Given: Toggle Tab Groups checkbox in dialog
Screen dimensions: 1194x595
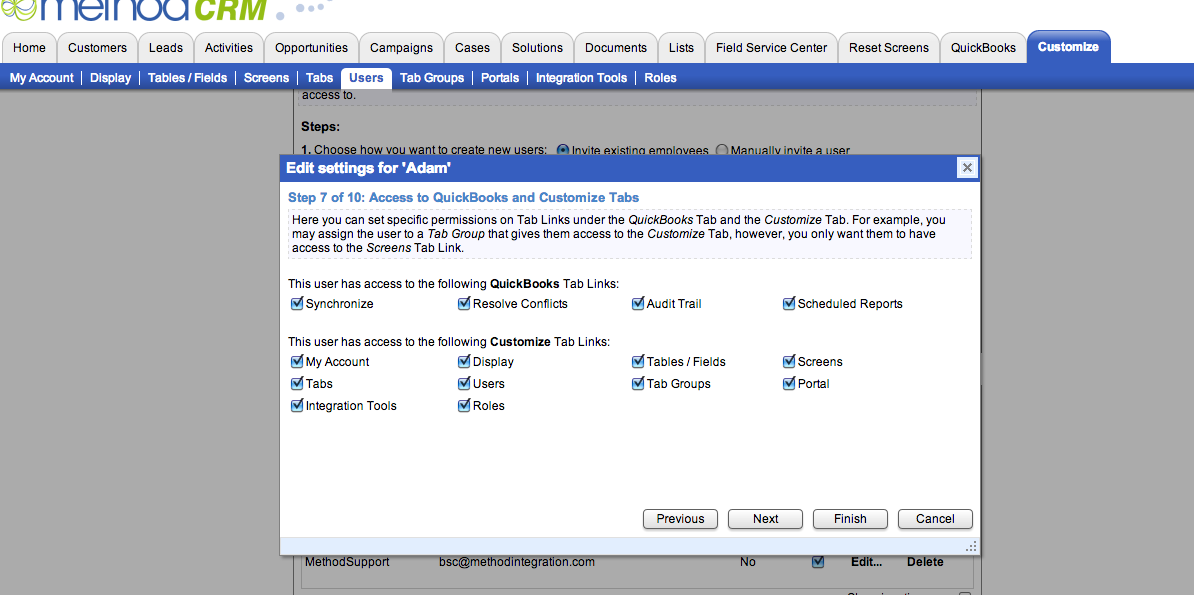Looking at the screenshot, I should [638, 383].
